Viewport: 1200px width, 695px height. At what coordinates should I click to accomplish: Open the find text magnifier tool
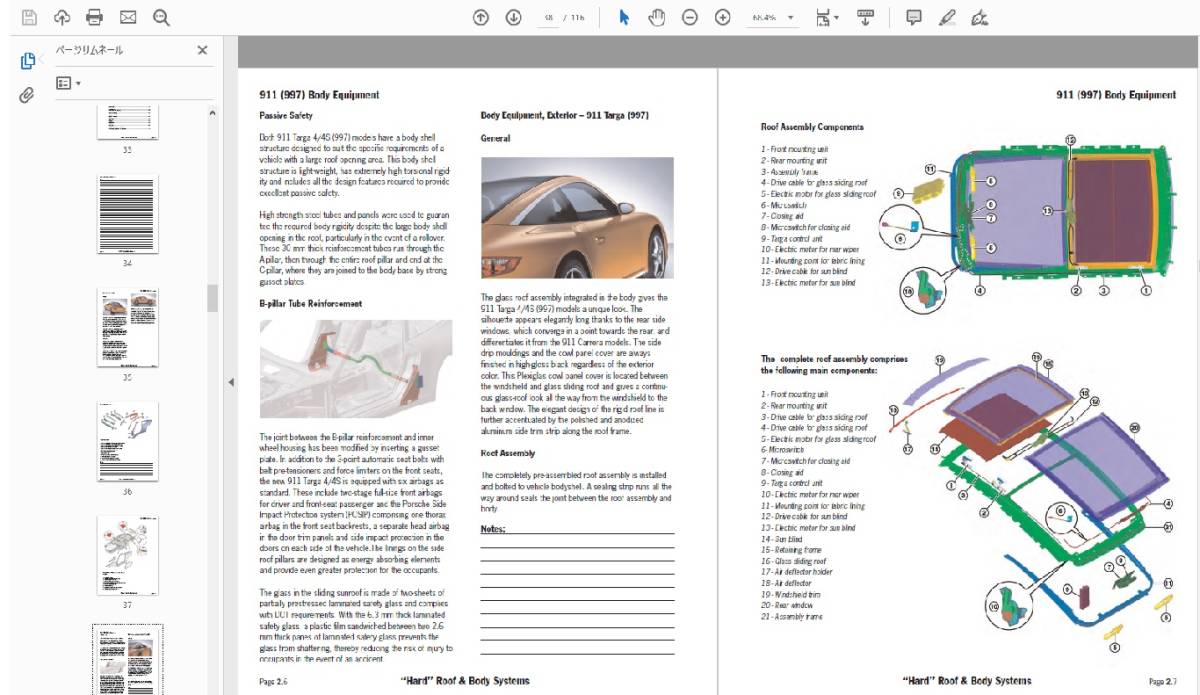point(161,17)
